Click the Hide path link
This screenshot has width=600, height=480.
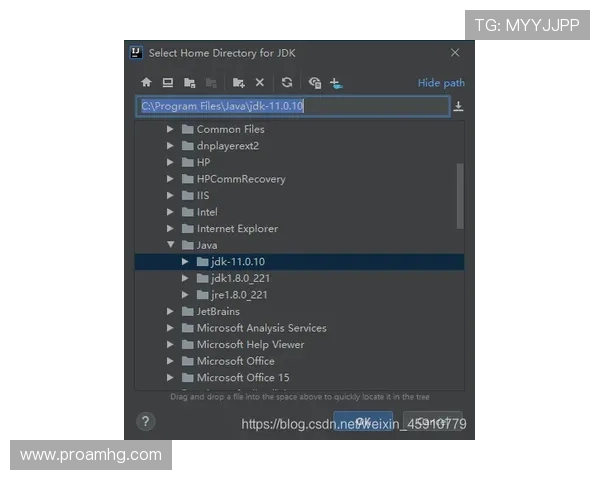(x=441, y=83)
